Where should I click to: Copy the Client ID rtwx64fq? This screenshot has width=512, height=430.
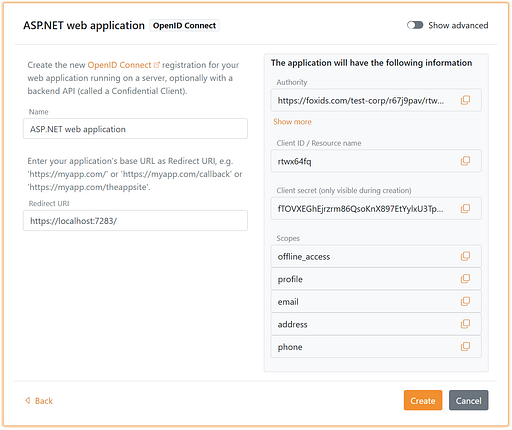[x=465, y=161]
